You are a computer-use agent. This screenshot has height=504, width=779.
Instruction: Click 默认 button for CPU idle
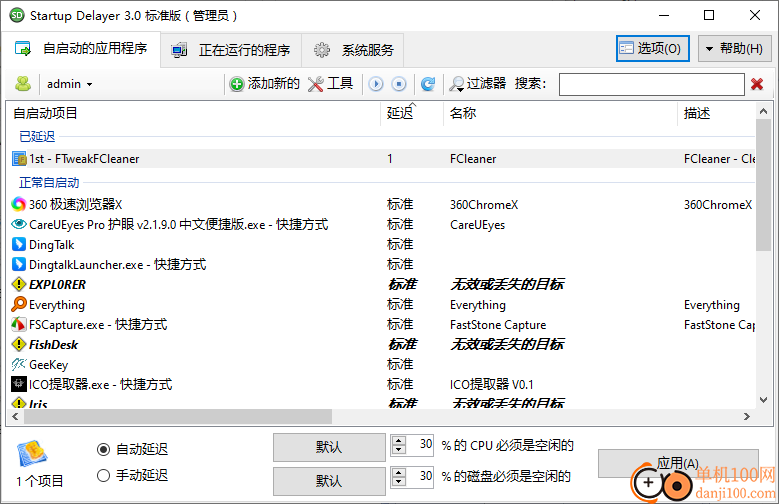[x=329, y=447]
